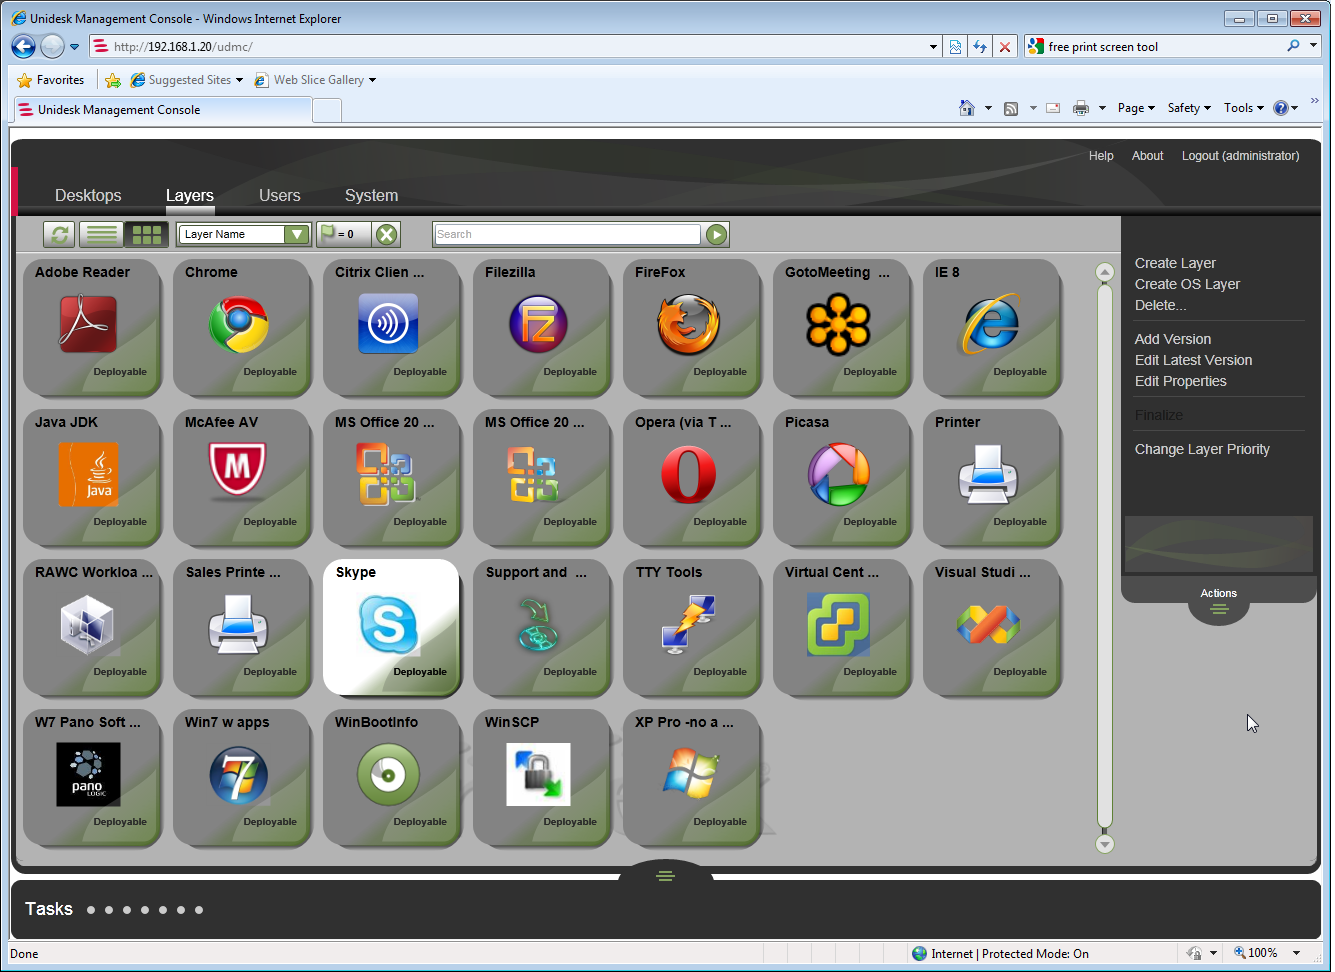Open the Layer Name sort dropdown

(x=296, y=234)
